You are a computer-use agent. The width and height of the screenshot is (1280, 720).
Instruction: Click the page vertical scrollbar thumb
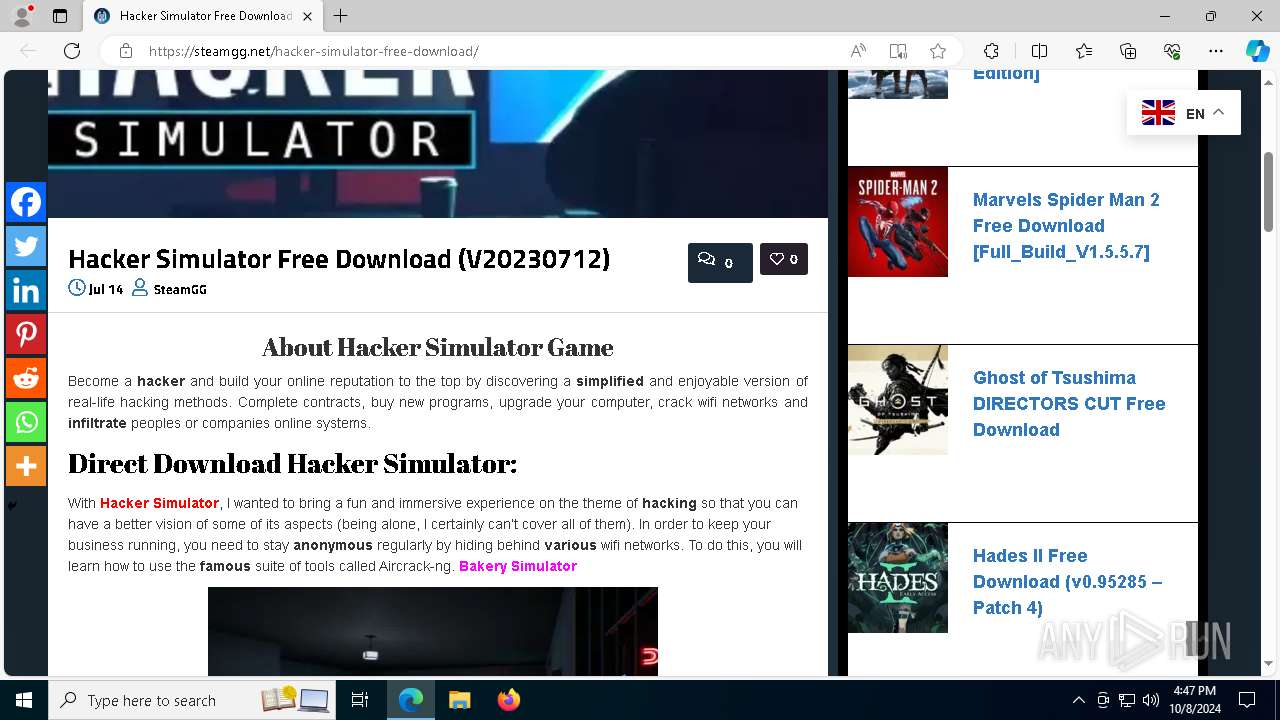click(x=1269, y=192)
